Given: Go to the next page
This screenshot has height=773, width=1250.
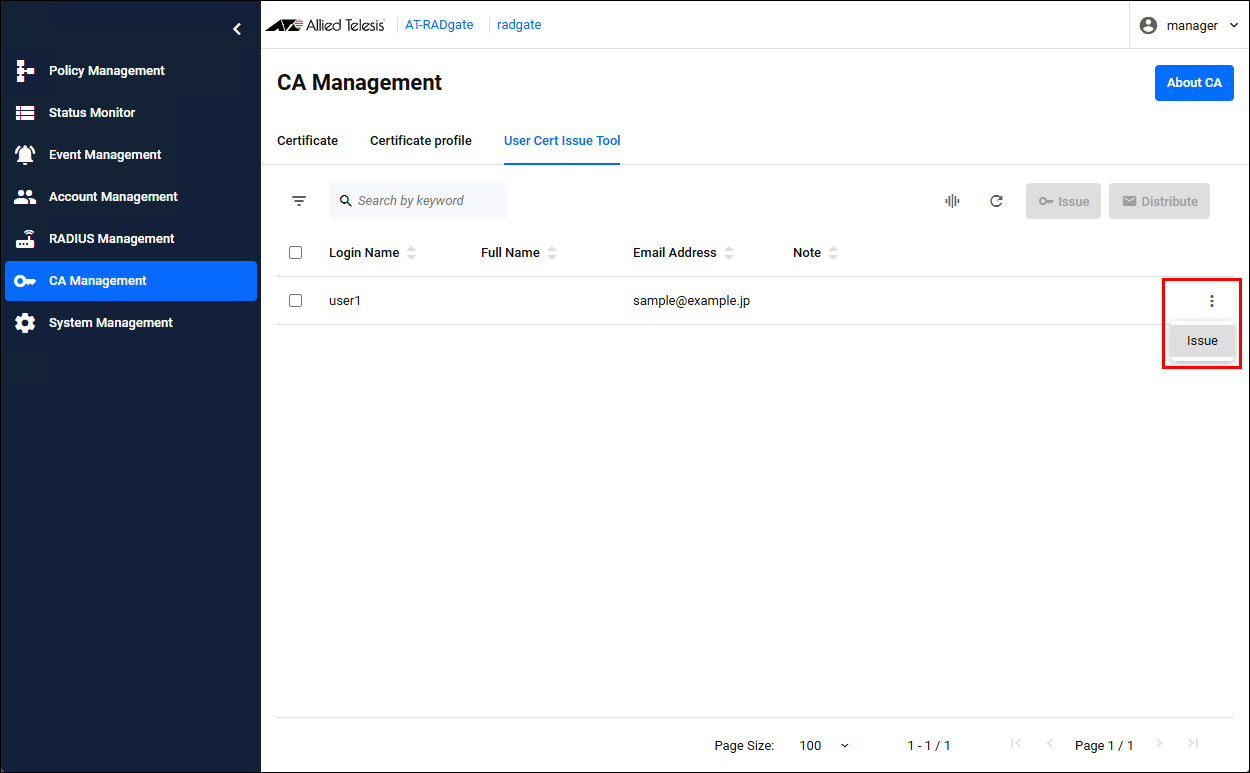Looking at the screenshot, I should (1159, 744).
